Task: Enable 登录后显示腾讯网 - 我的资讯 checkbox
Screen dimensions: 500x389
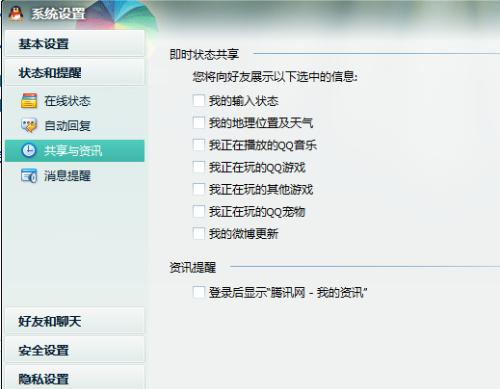Action: click(199, 292)
